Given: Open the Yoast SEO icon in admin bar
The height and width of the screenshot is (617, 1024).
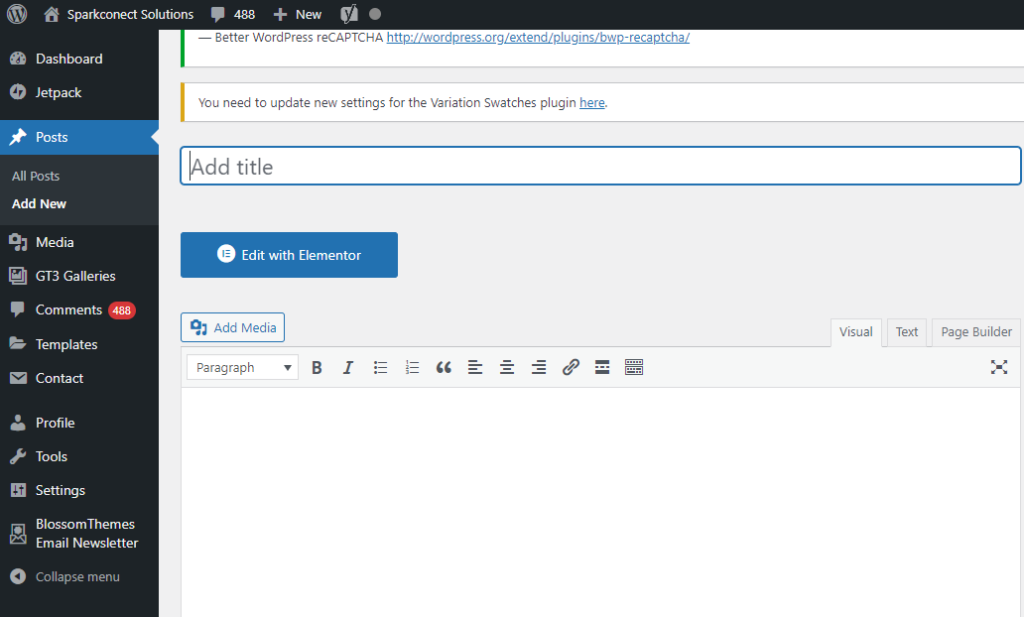Looking at the screenshot, I should (x=349, y=14).
